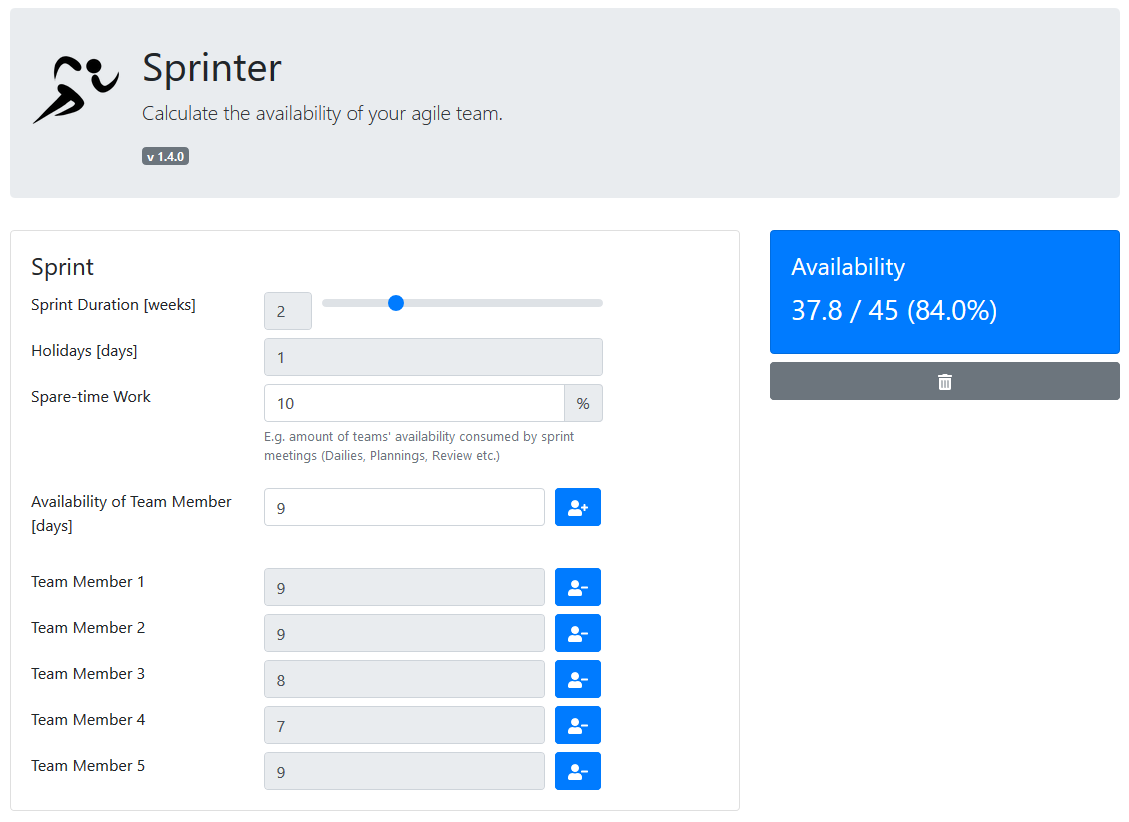Click the Sprint section heading
This screenshot has height=822, width=1129.
tap(63, 267)
